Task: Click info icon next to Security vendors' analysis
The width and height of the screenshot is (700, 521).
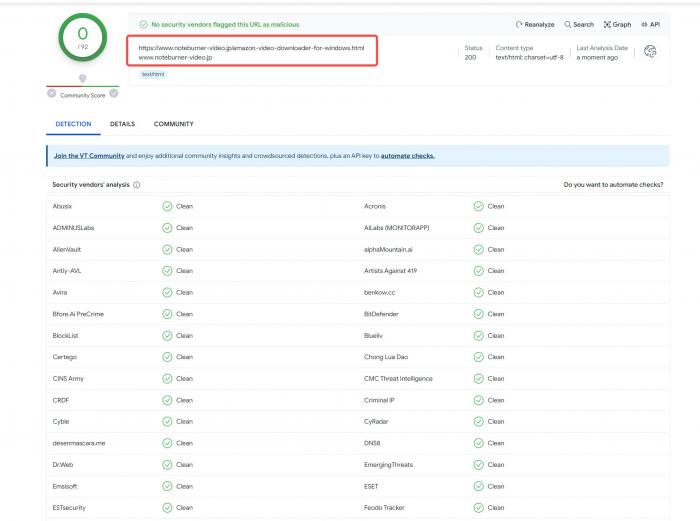Action: tap(137, 185)
